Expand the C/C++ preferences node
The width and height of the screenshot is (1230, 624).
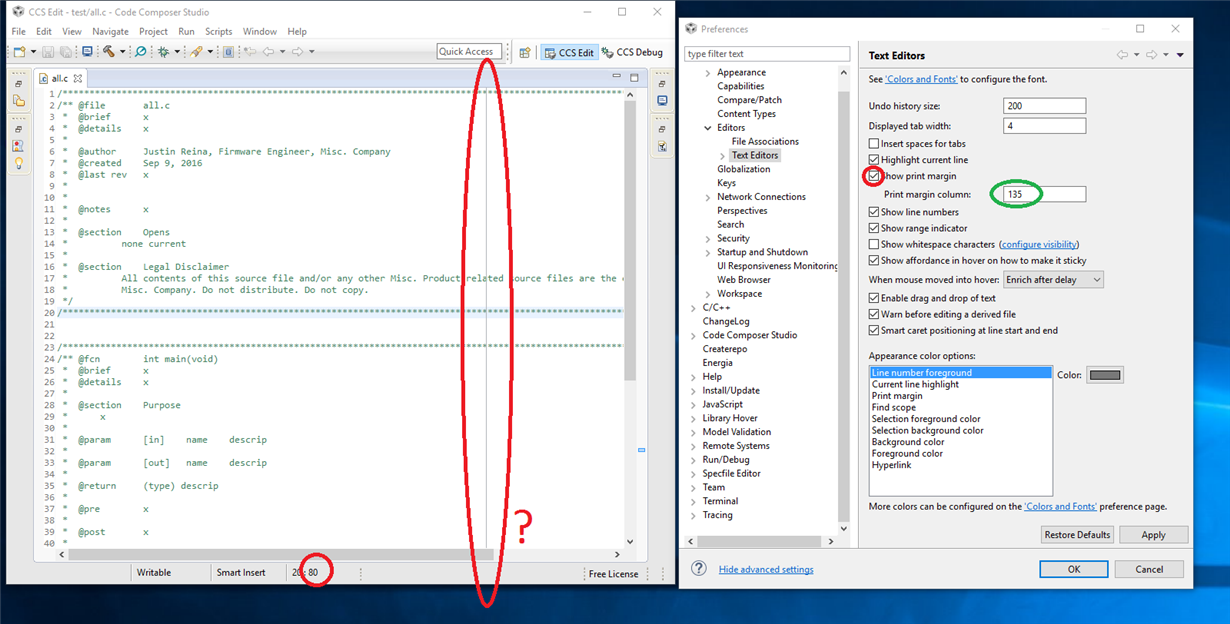click(693, 308)
